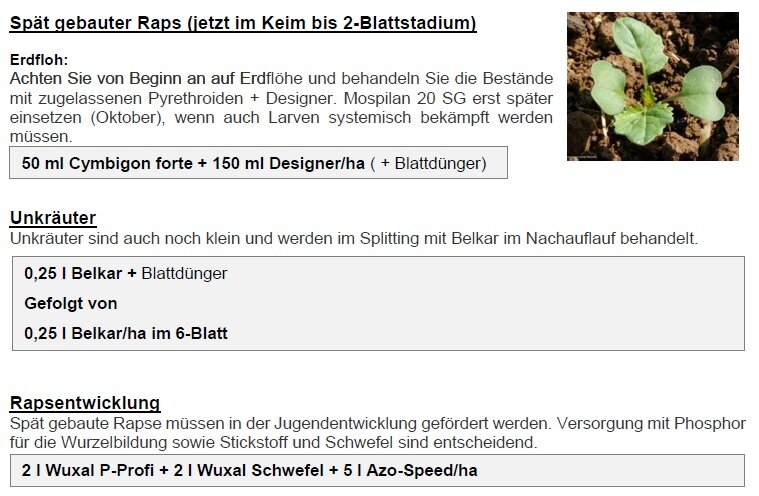Click the rapeseed seedling photo

click(653, 86)
